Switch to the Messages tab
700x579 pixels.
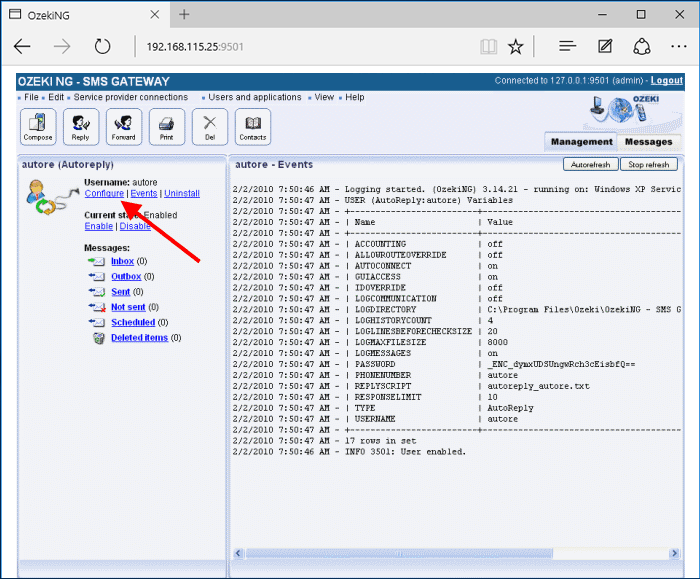pos(648,142)
